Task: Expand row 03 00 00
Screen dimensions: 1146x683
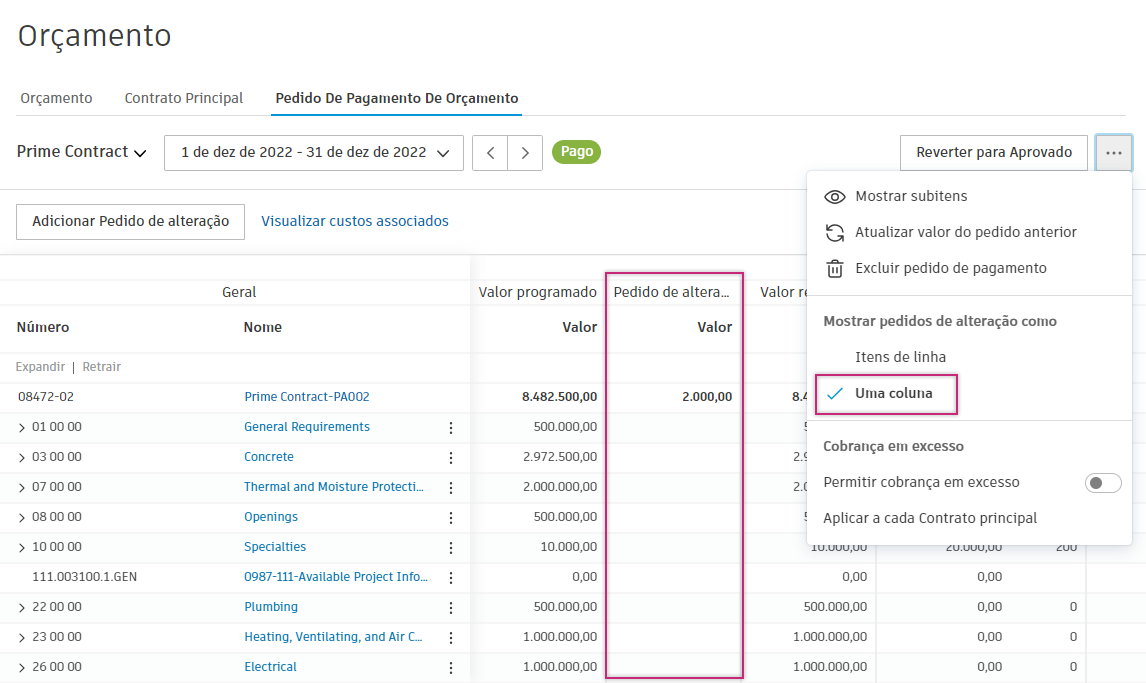Action: pyautogui.click(x=21, y=457)
